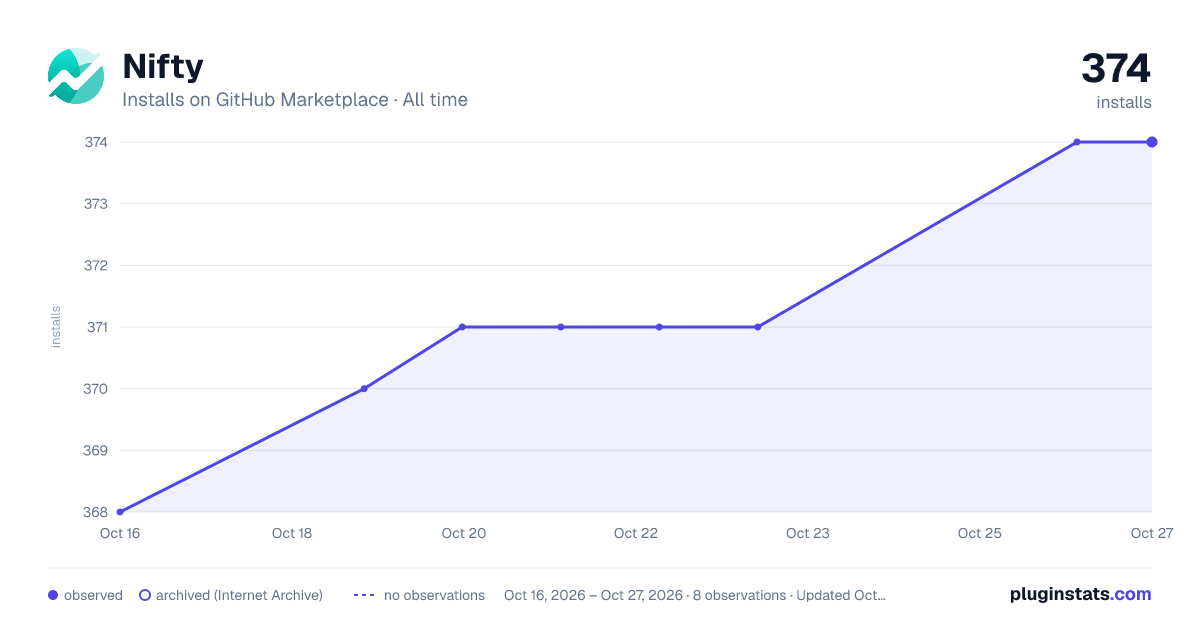Click the x-axis label Oct 27
Viewport: 1200px width, 630px height.
(1151, 533)
